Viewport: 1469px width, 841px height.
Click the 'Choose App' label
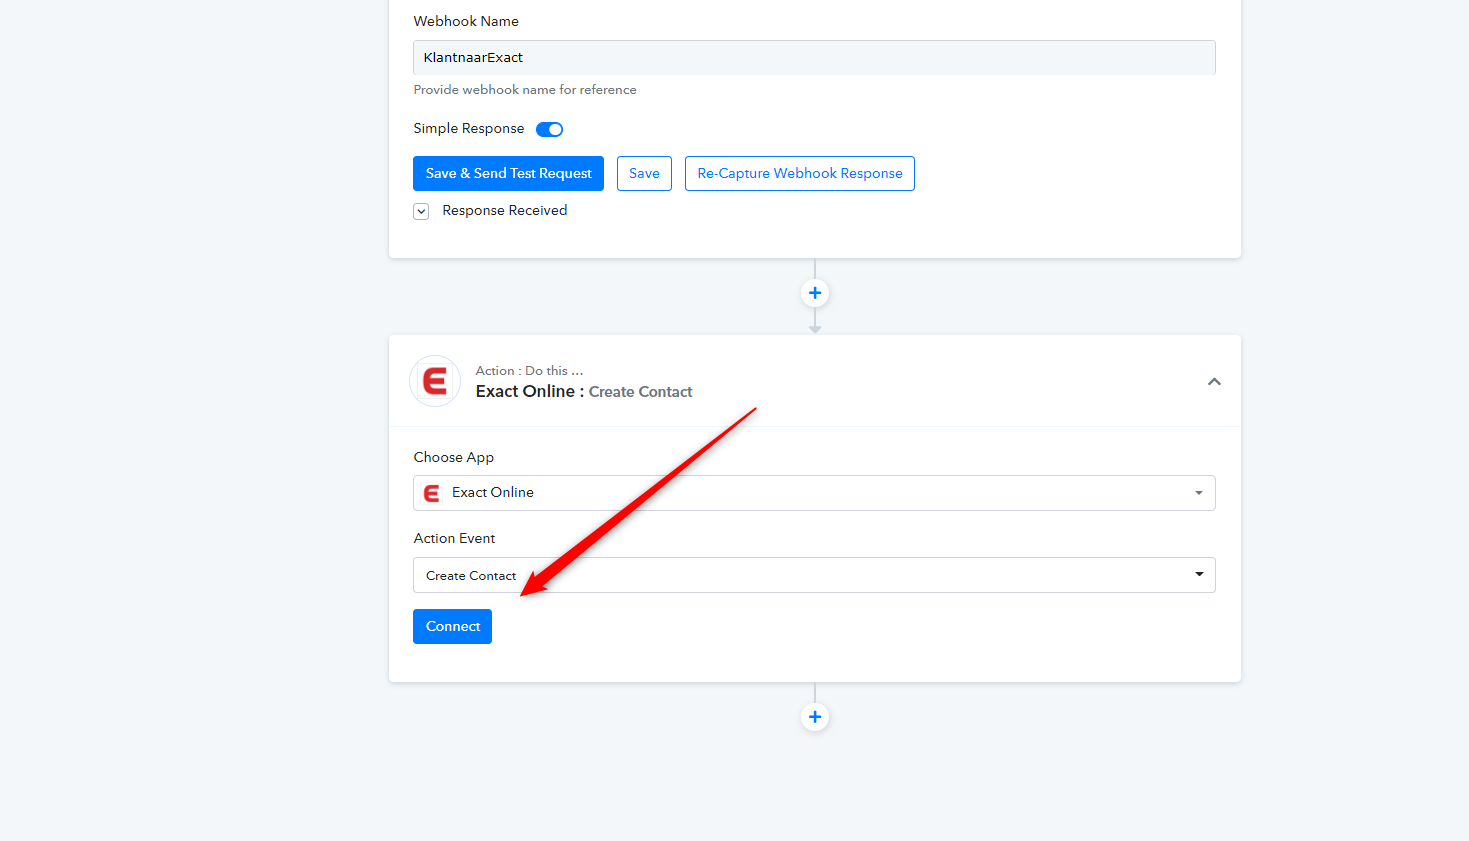pos(454,457)
